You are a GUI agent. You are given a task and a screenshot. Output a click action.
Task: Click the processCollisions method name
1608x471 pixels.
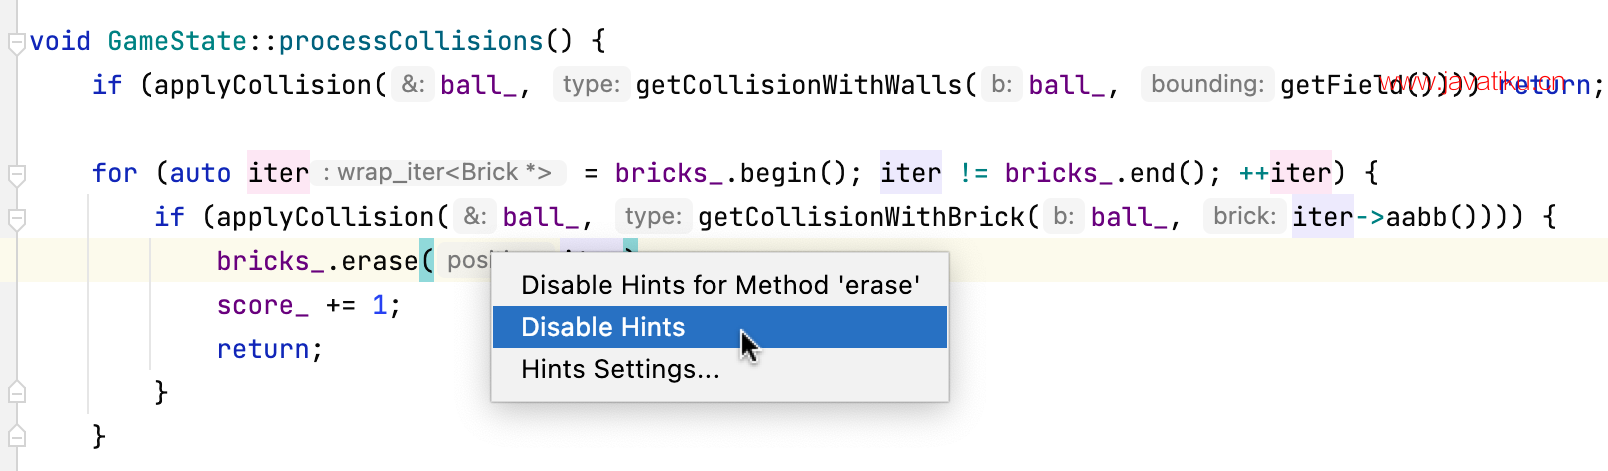tap(410, 41)
